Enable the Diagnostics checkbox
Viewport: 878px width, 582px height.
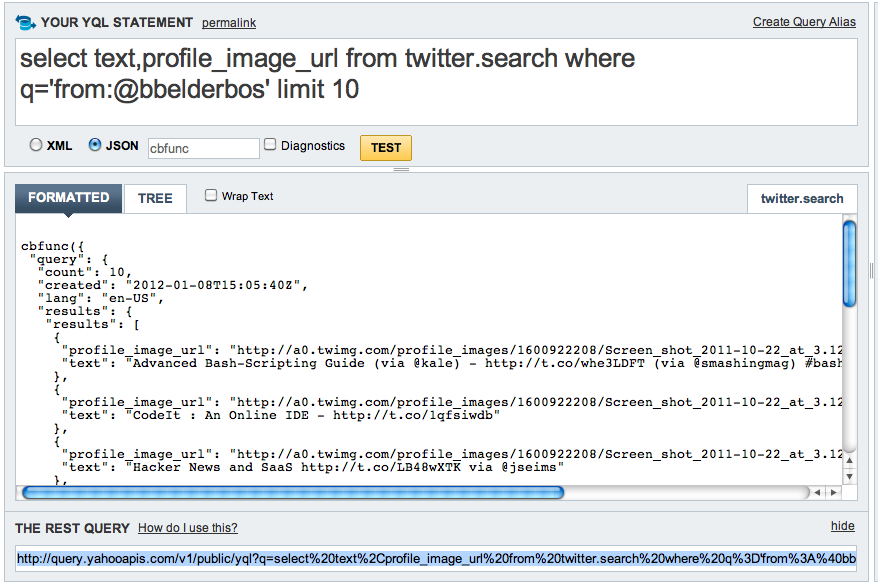pyautogui.click(x=270, y=145)
